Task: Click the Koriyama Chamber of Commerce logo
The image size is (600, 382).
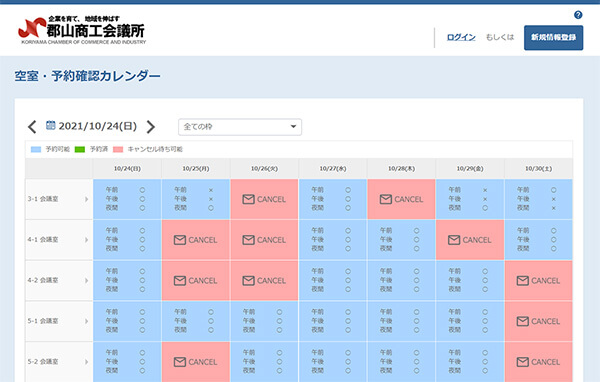Action: [x=82, y=30]
